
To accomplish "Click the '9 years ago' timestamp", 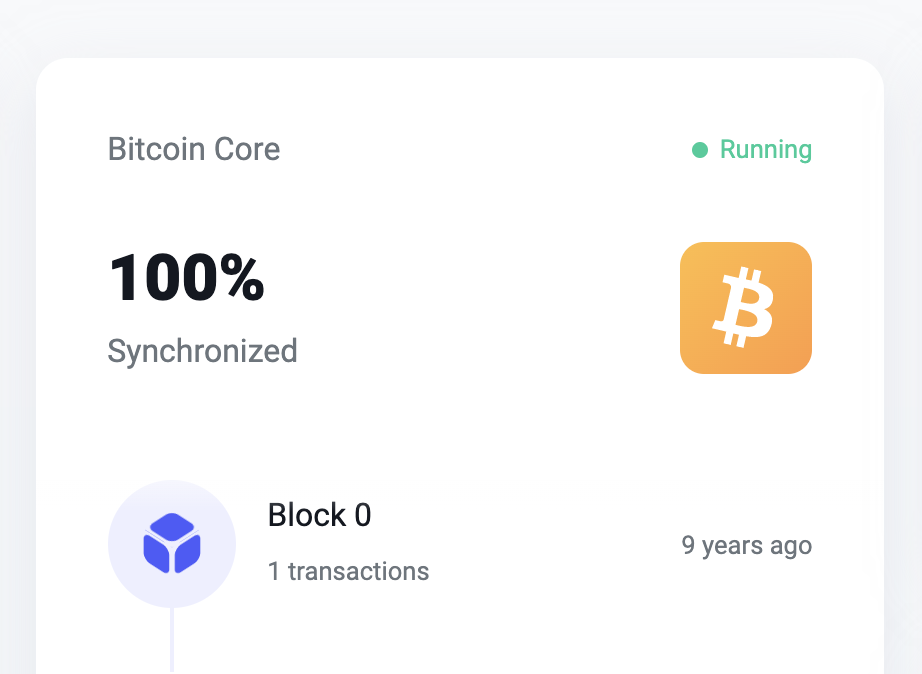I will (x=747, y=545).
